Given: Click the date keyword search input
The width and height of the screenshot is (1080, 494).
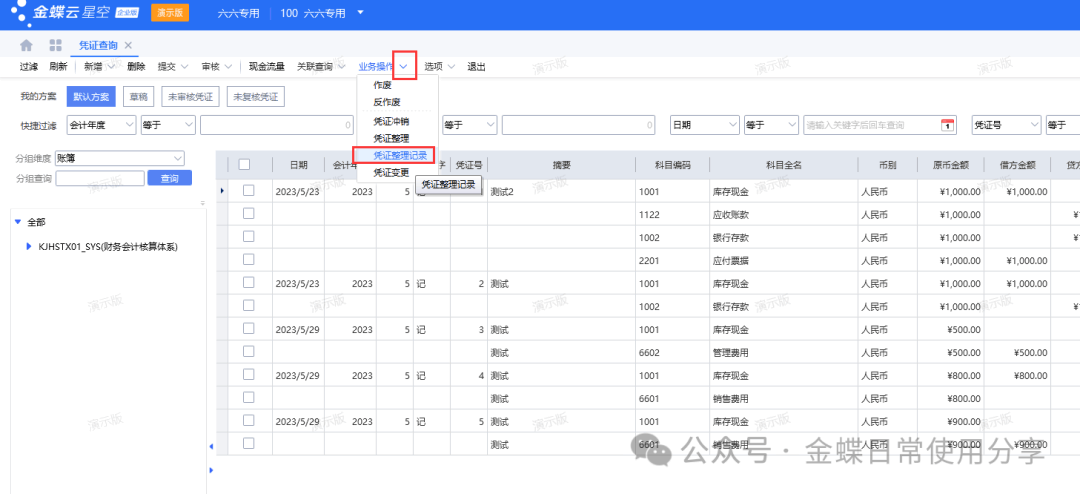Looking at the screenshot, I should point(870,125).
